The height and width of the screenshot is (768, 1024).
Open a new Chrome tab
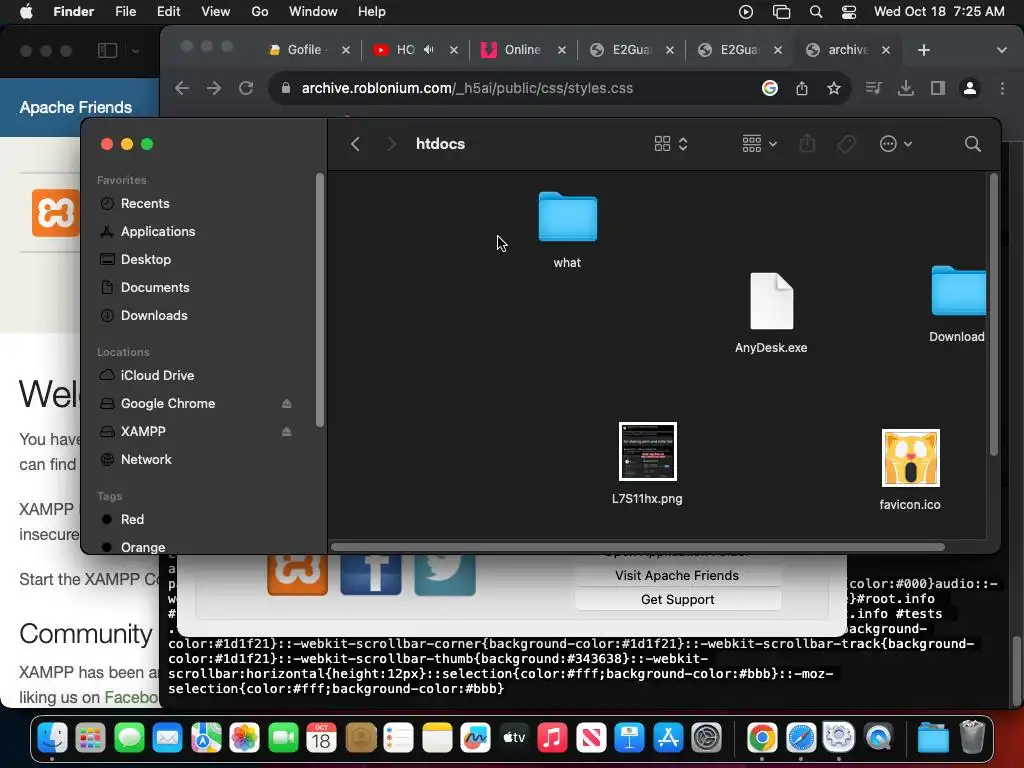point(923,50)
